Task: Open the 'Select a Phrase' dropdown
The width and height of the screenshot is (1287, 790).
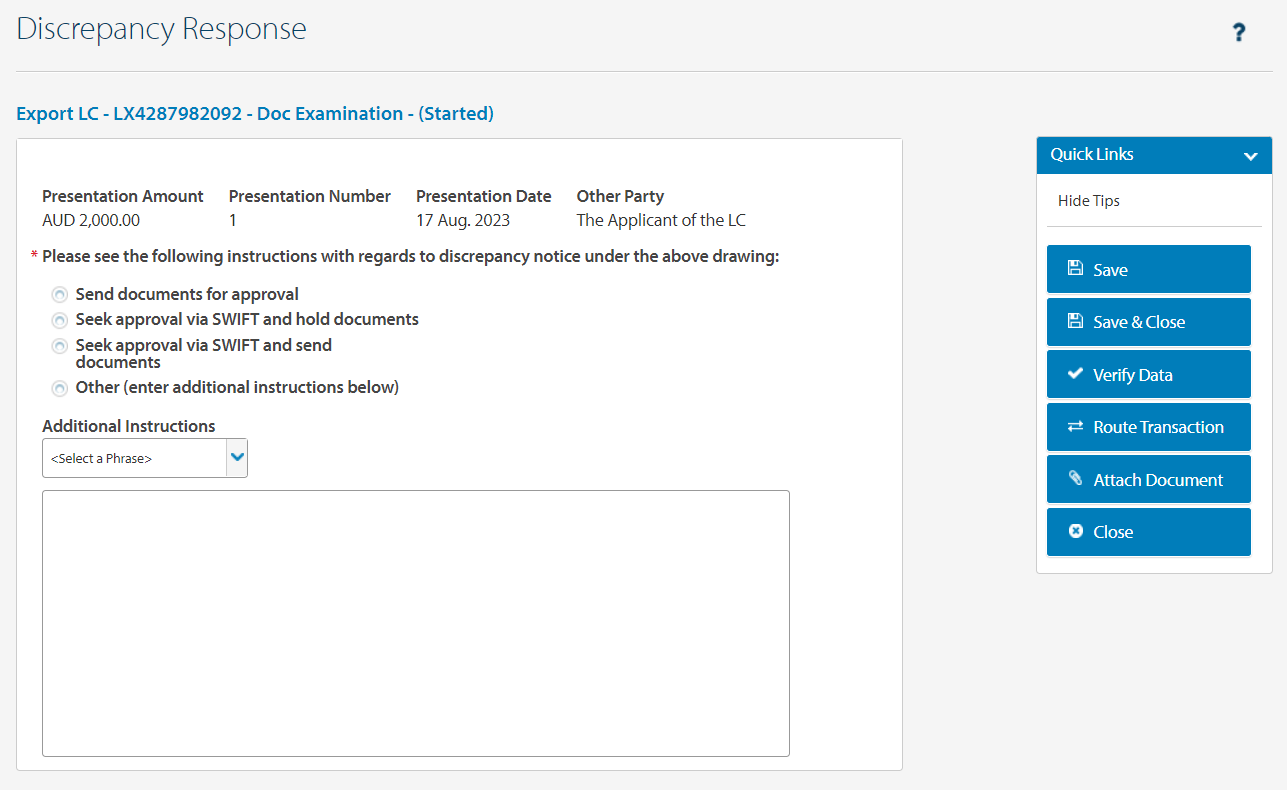Action: 135,458
